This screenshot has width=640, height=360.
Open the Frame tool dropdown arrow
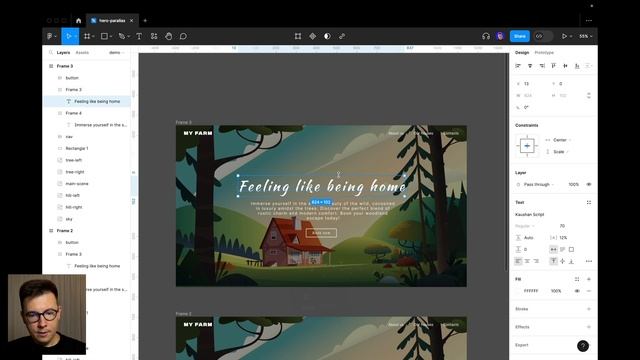point(93,36)
